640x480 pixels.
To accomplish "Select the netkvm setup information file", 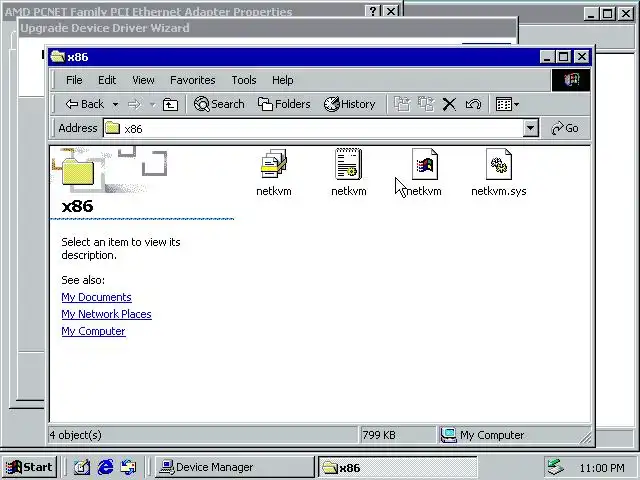I will [349, 172].
